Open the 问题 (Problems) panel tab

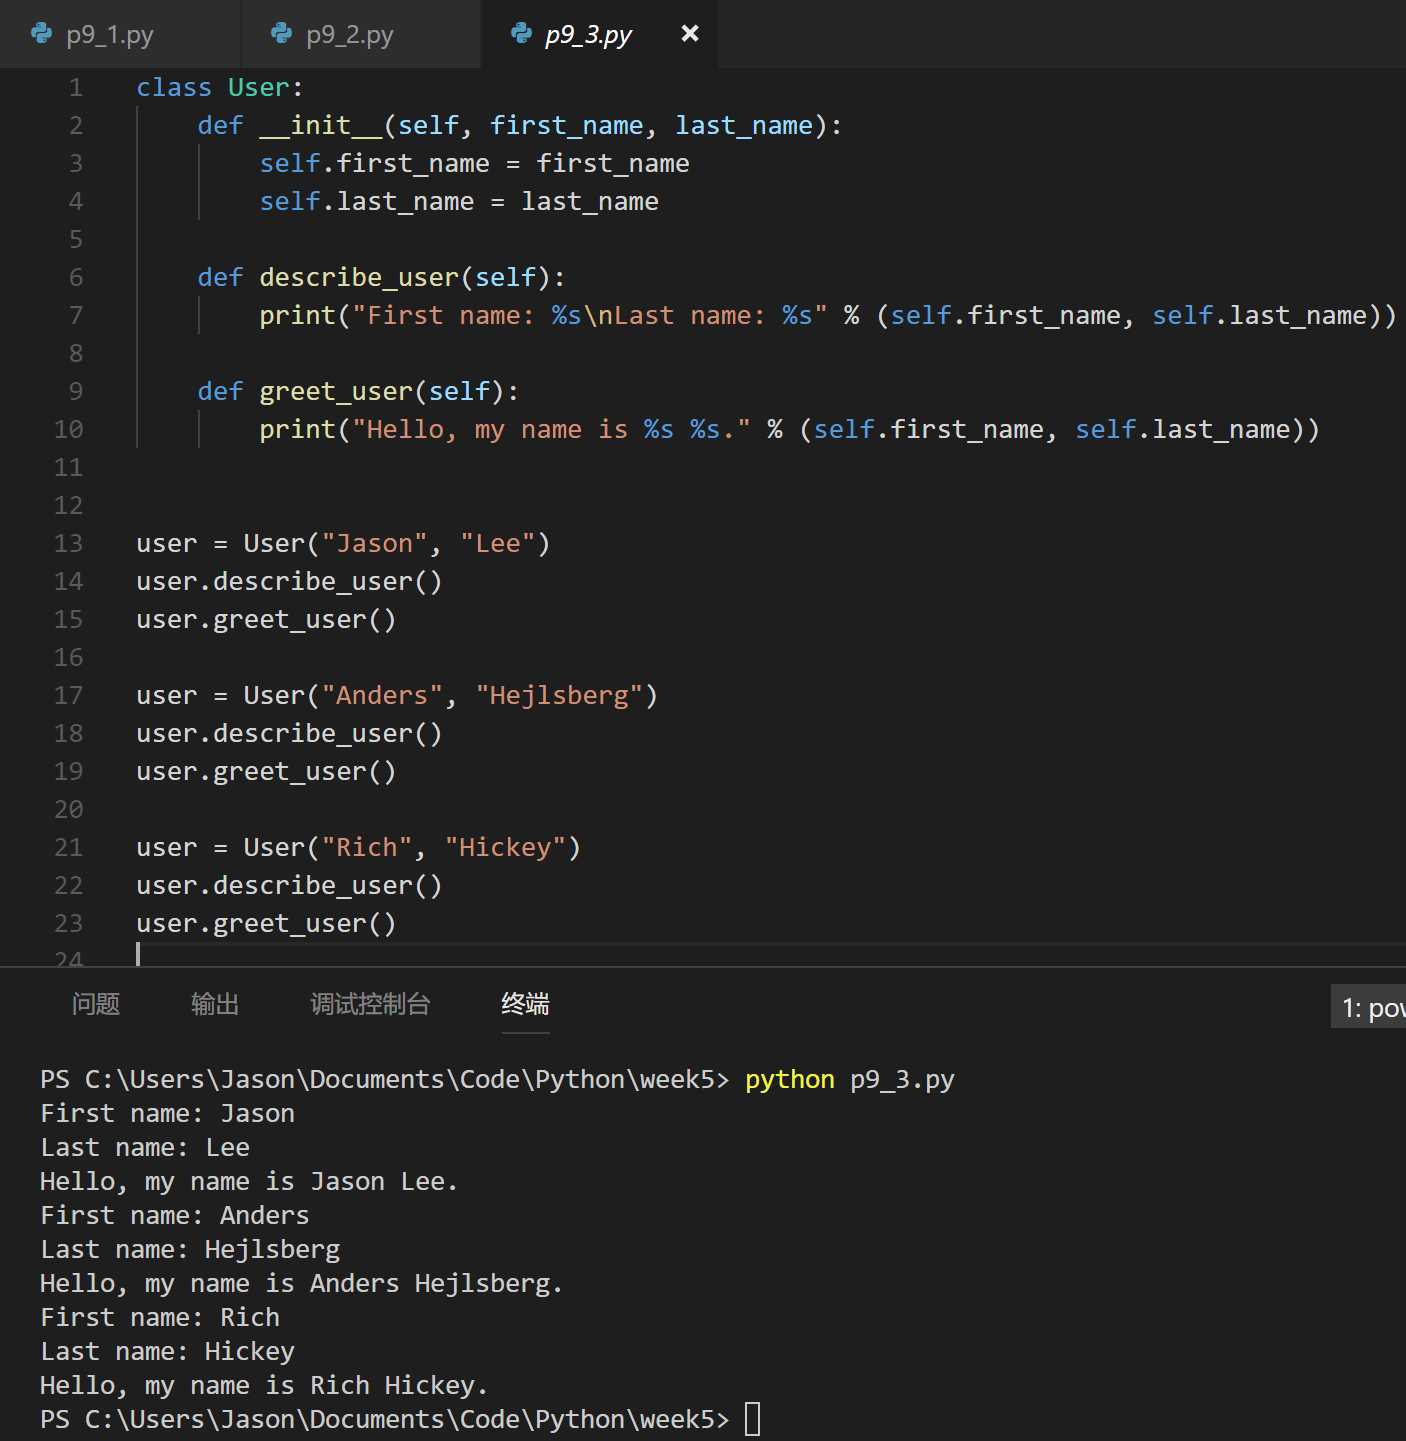click(96, 1004)
